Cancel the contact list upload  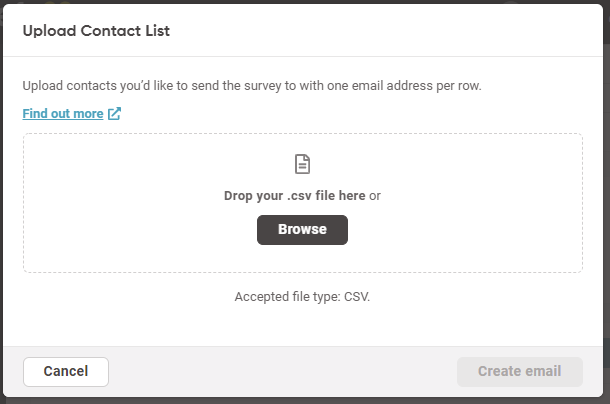pos(66,371)
